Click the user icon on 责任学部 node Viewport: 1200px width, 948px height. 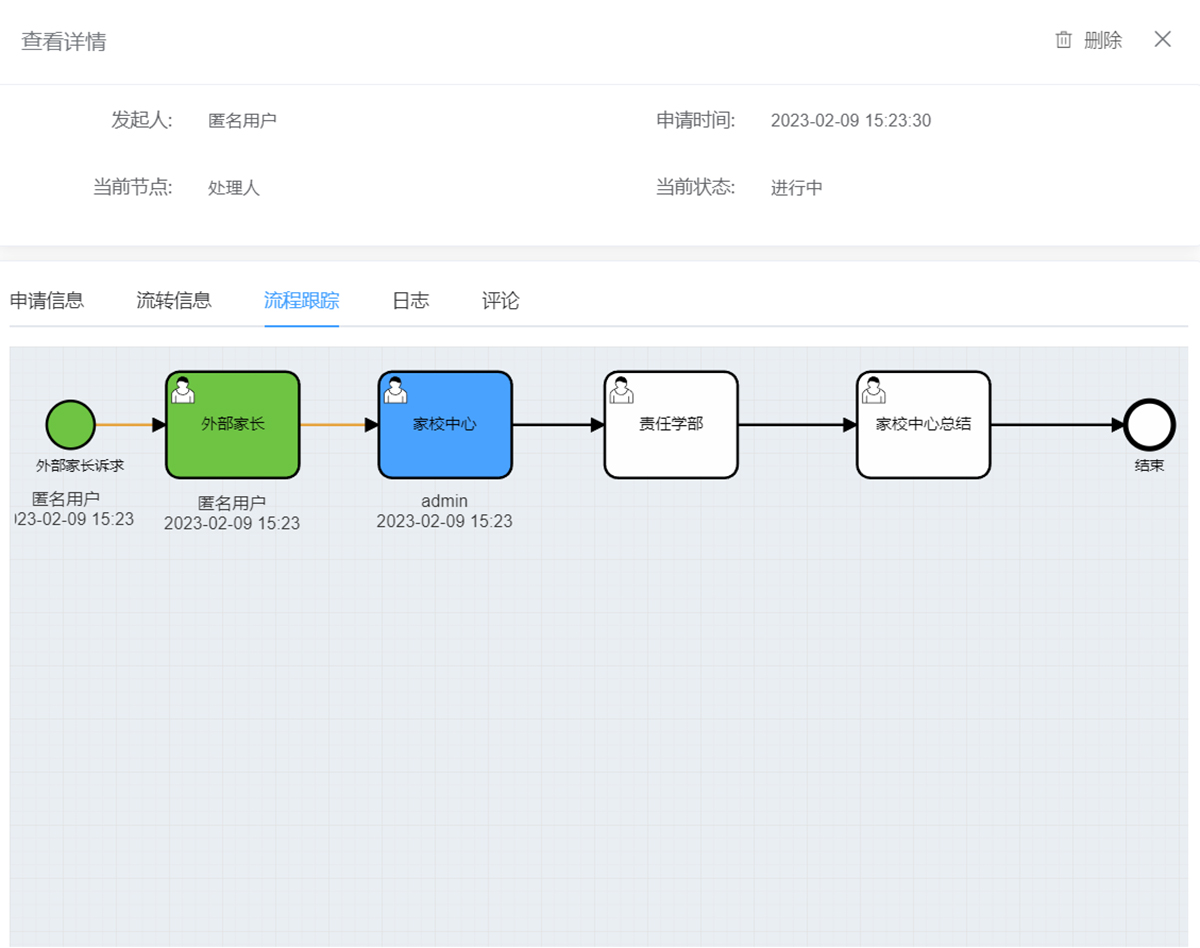point(621,389)
